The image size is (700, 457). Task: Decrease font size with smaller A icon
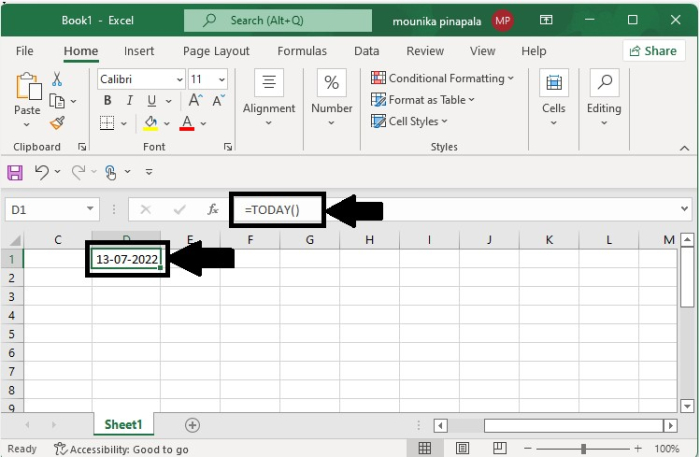tap(218, 100)
